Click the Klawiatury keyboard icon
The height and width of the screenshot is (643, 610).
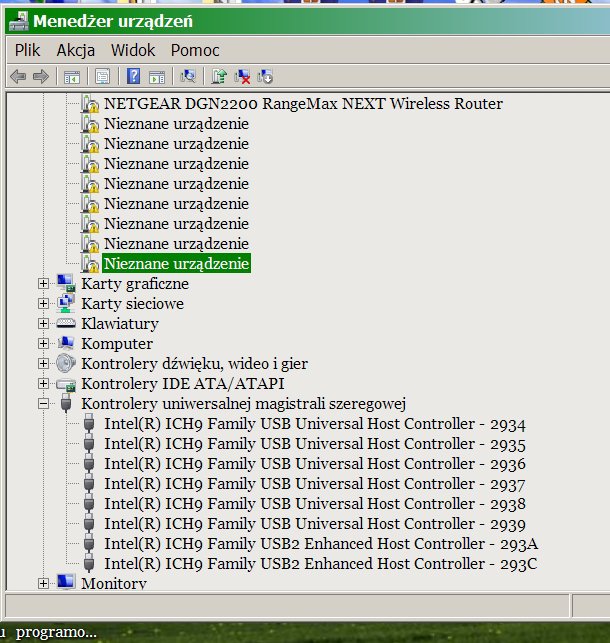pyautogui.click(x=66, y=323)
